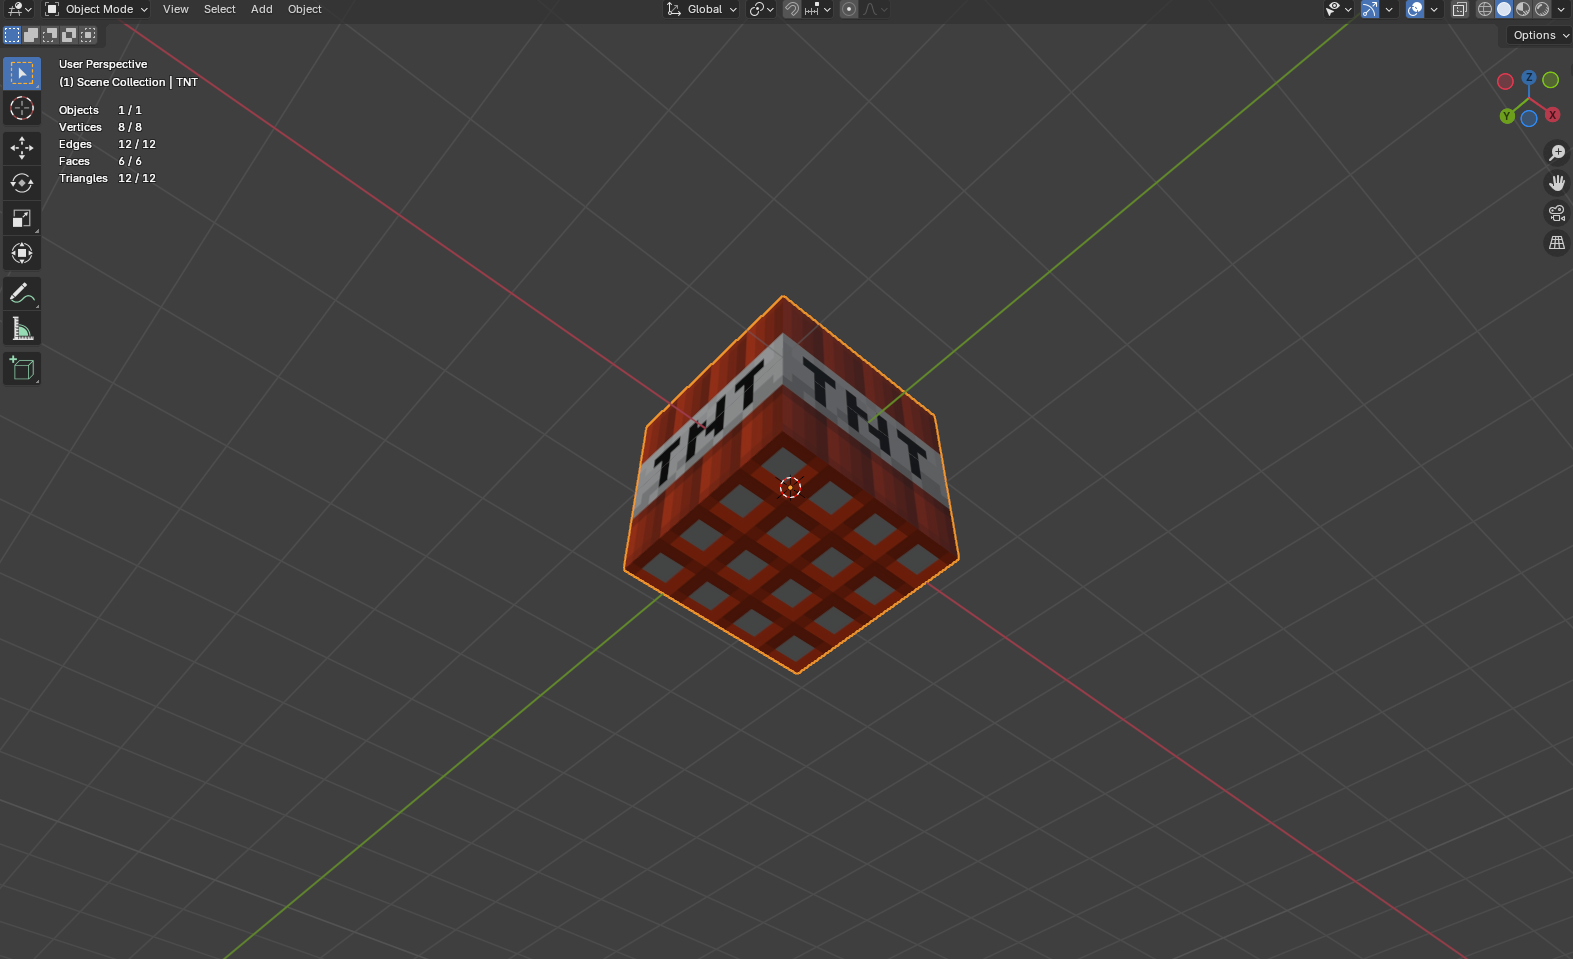Click the Faces 6 / 6 statistic
The image size is (1573, 959).
100,161
